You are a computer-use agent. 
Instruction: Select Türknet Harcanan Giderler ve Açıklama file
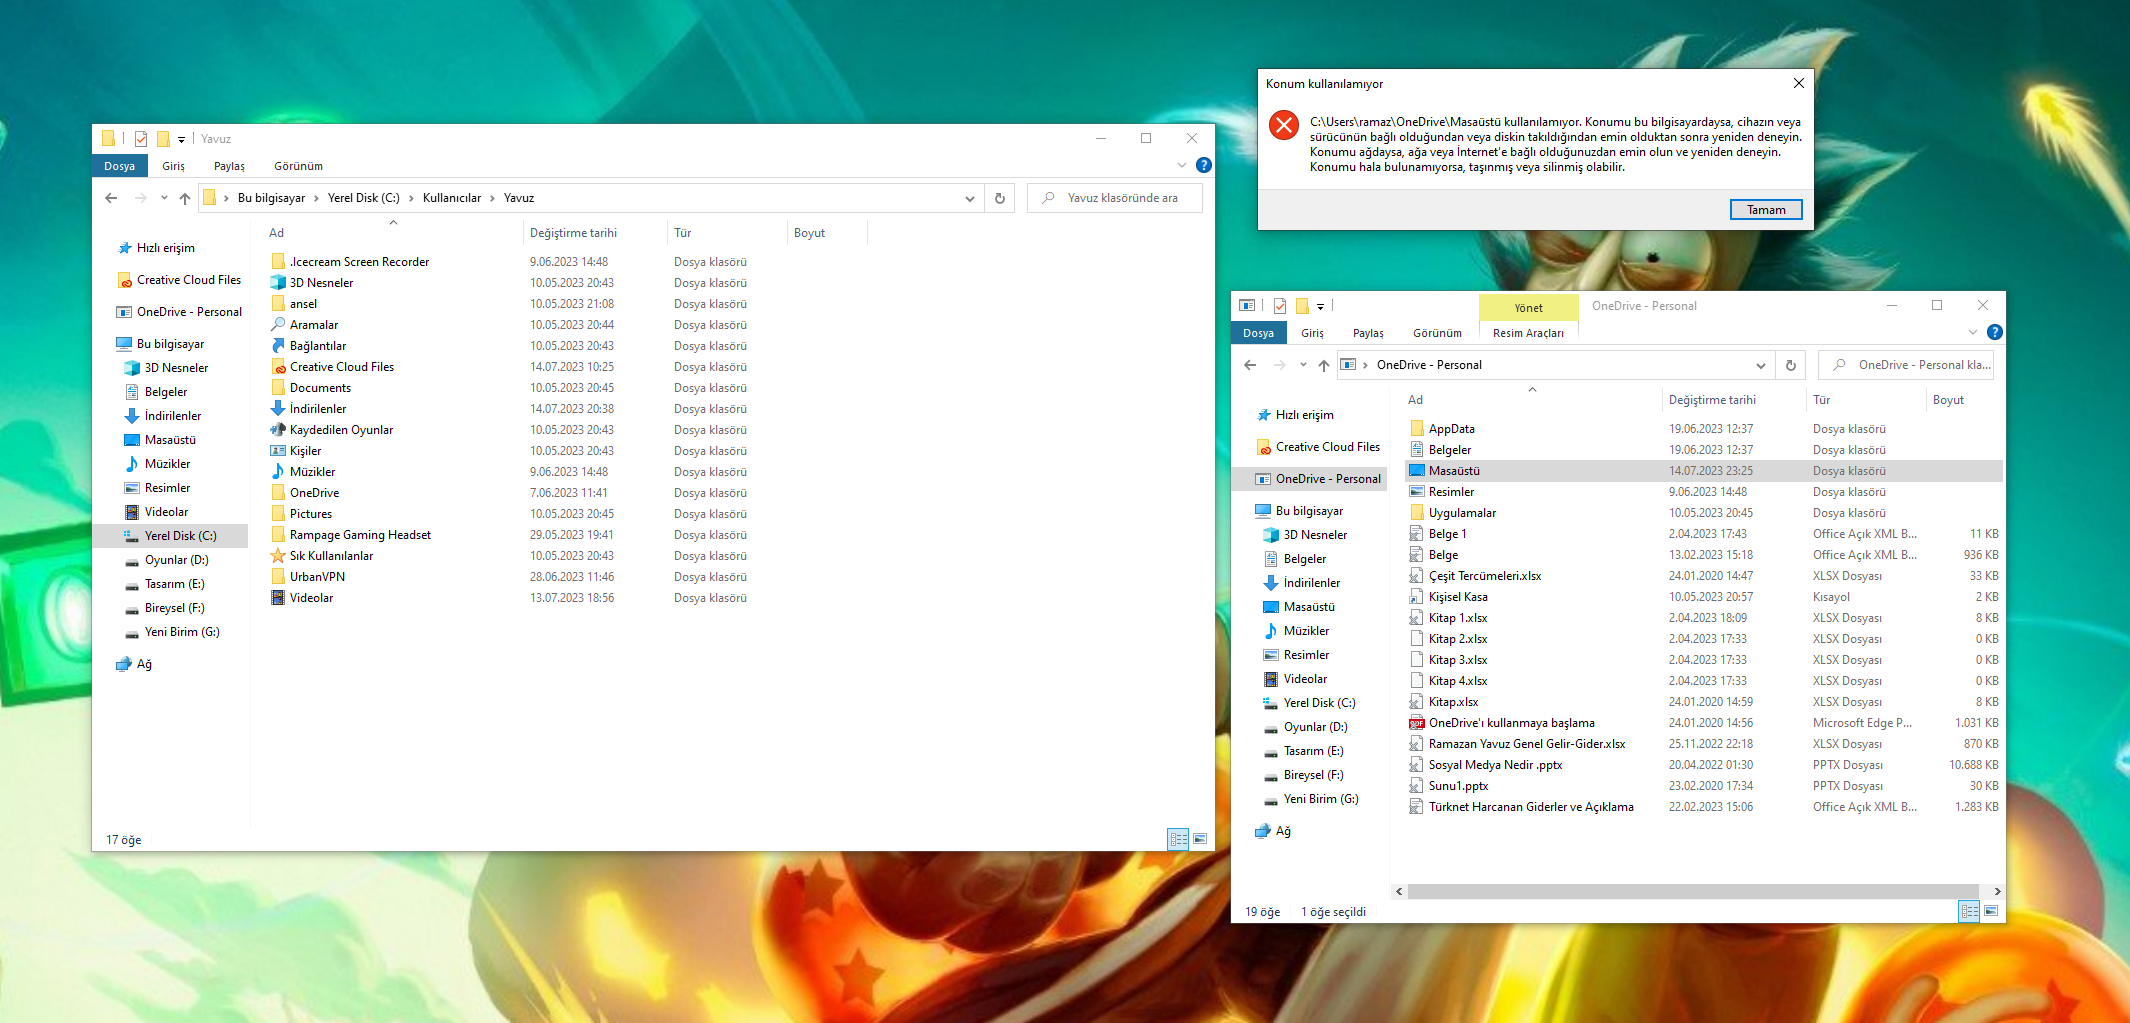[1531, 807]
